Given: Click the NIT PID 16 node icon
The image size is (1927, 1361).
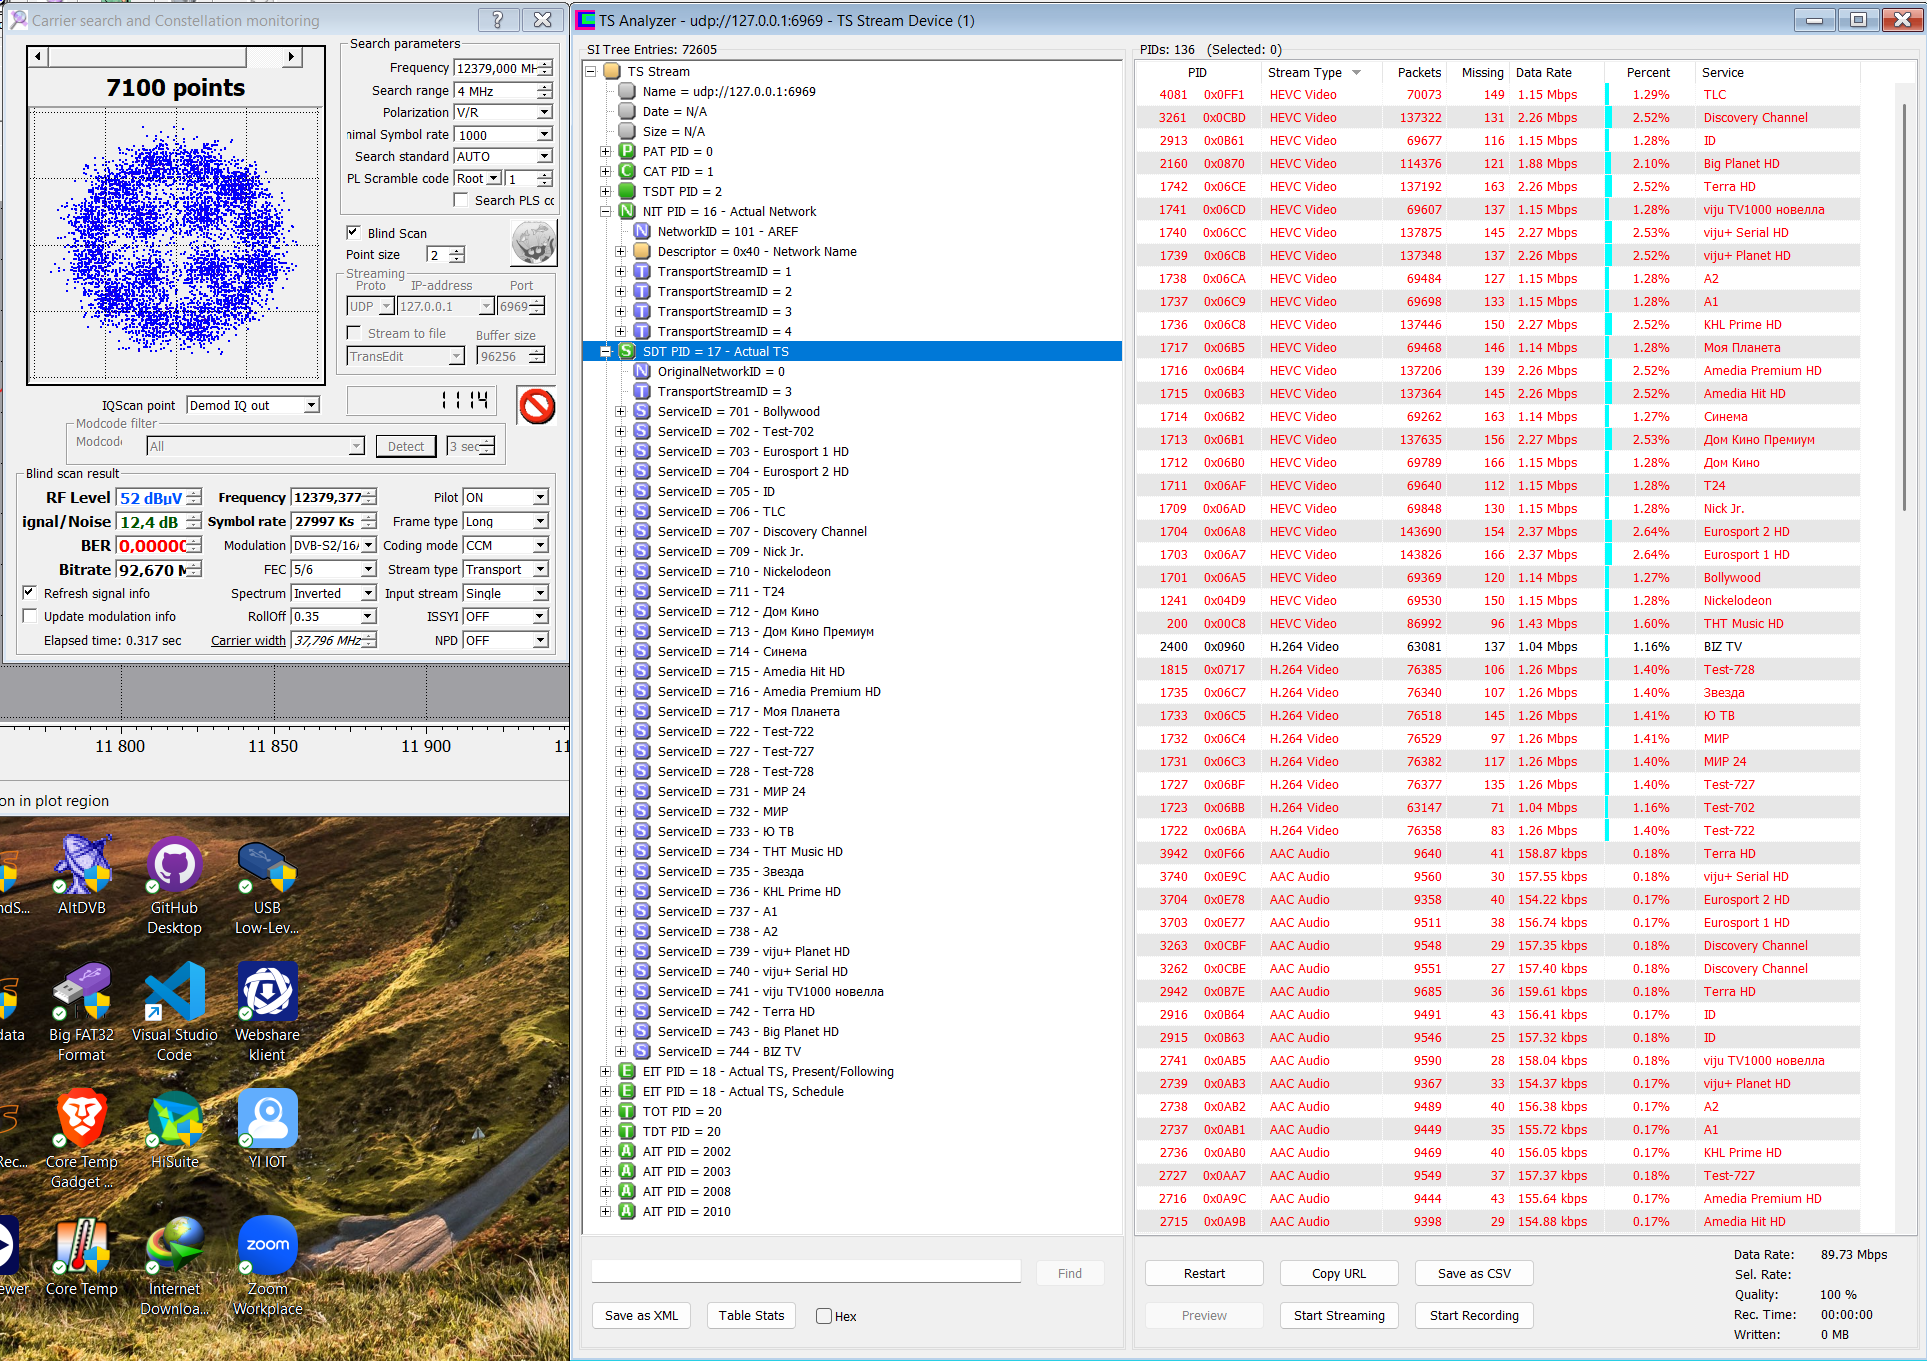Looking at the screenshot, I should click(627, 211).
